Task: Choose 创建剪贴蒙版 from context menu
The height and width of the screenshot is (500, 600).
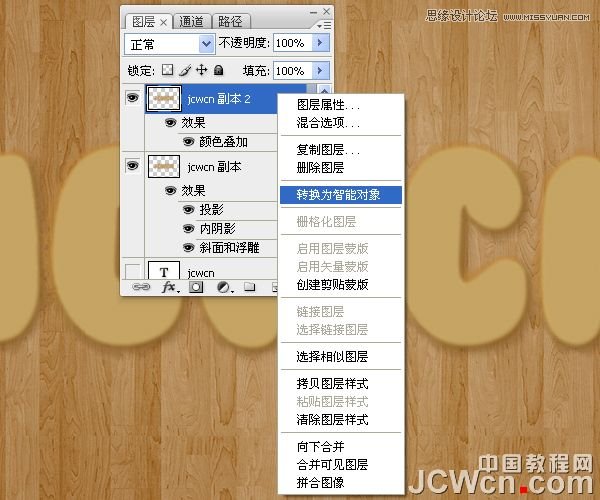Action: point(332,285)
